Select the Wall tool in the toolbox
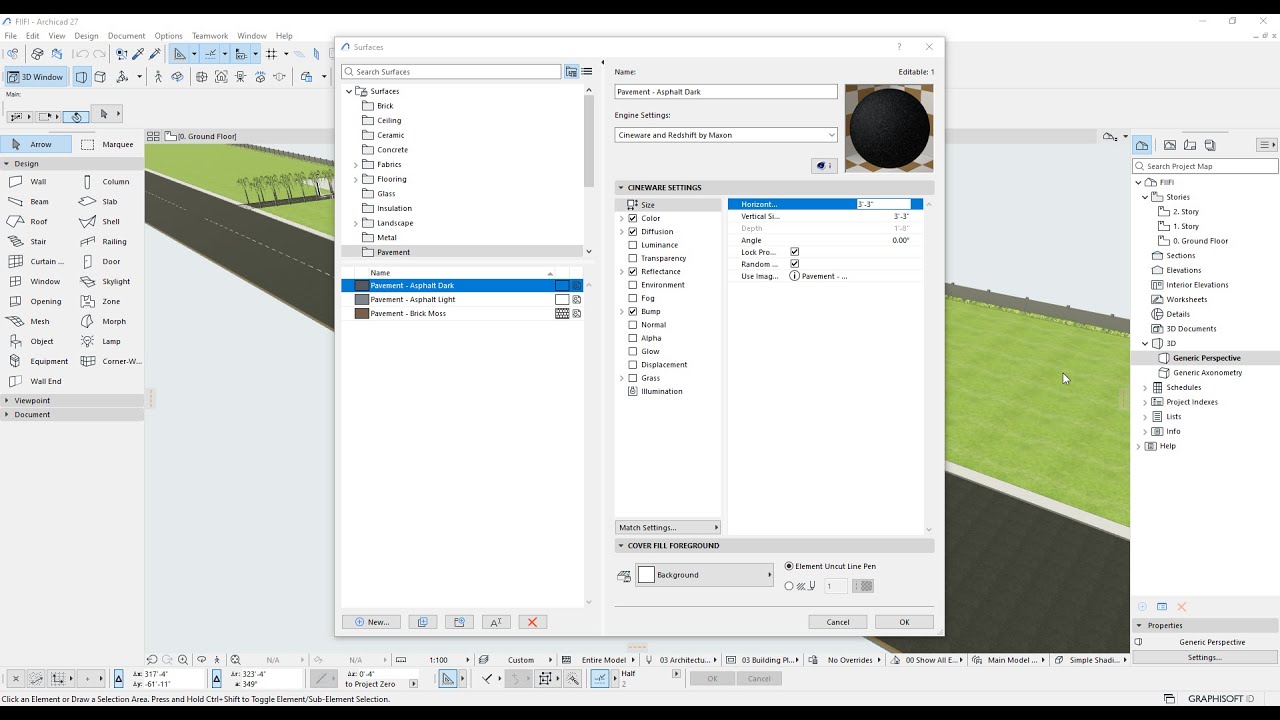This screenshot has width=1280, height=720. 36,182
